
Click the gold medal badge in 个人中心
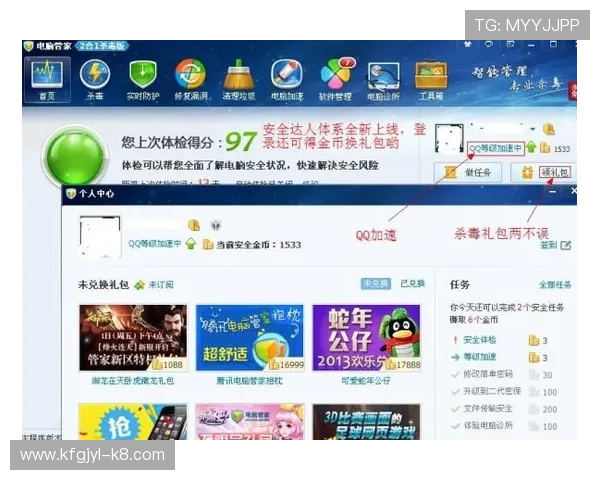click(x=194, y=225)
